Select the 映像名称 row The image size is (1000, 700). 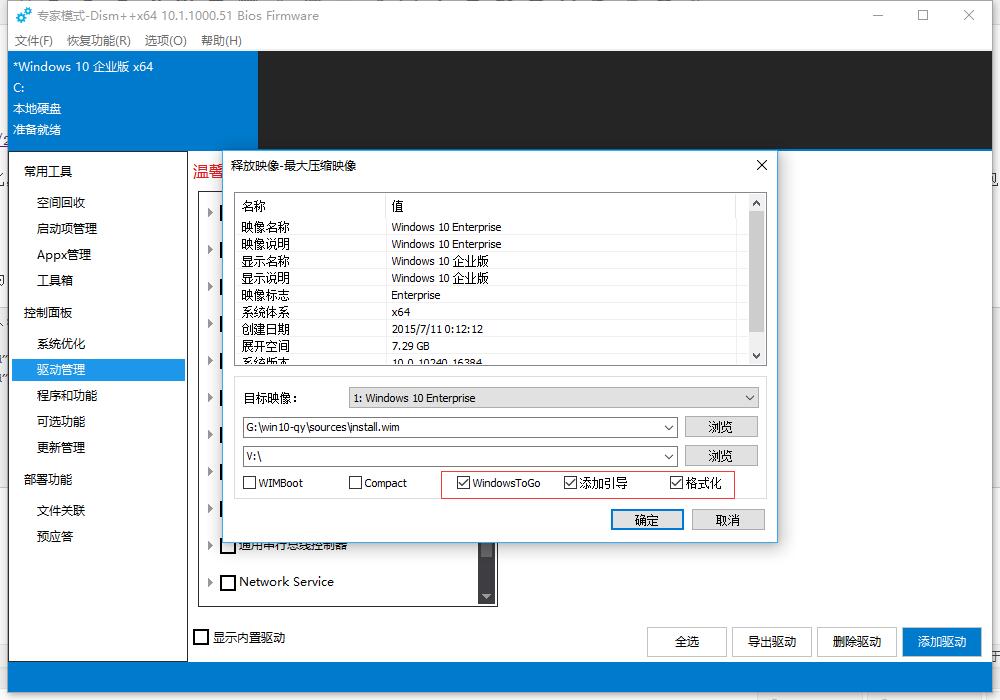(492, 227)
